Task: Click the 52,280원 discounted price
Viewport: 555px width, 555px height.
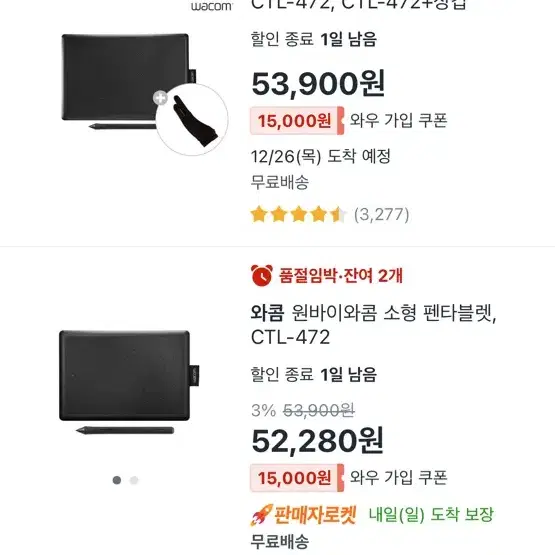Action: (317, 441)
